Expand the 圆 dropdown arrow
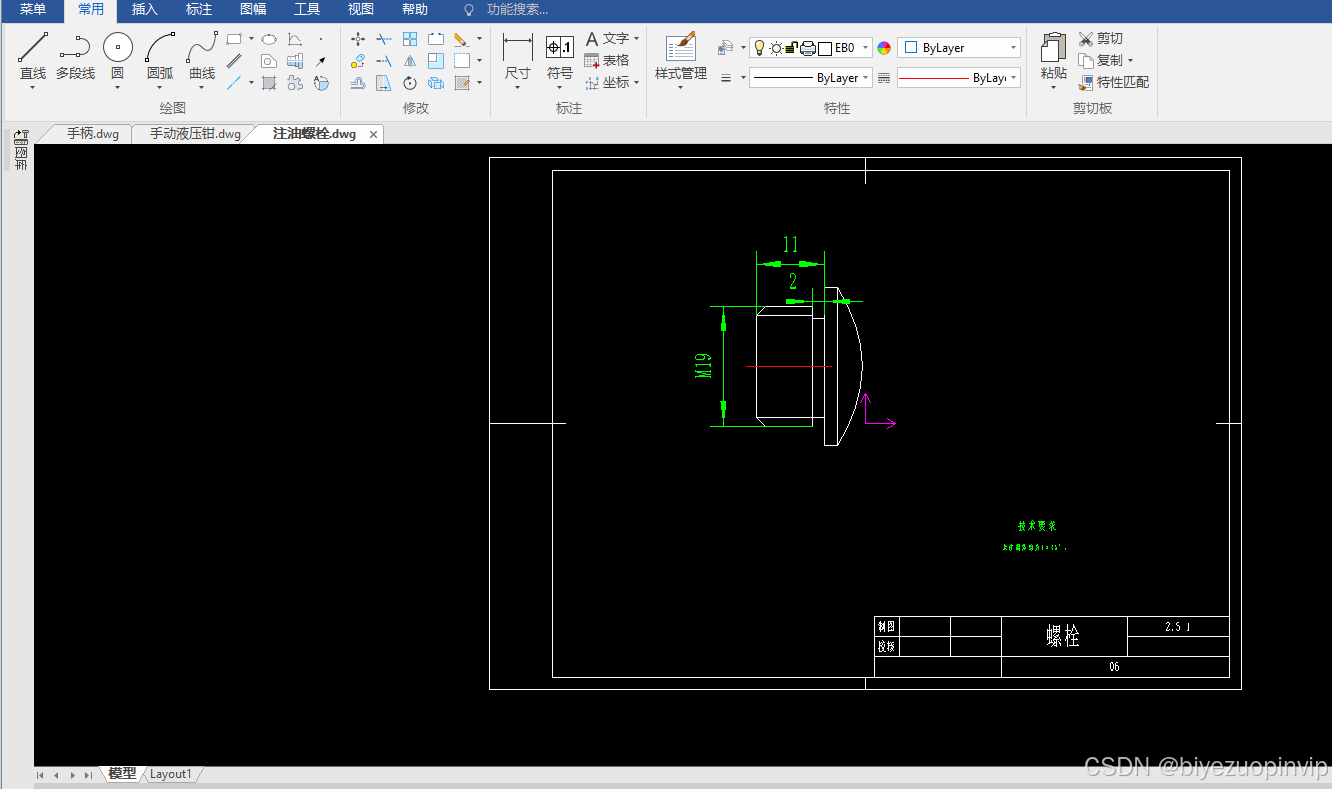Viewport: 1332px width, 789px height. [x=118, y=88]
